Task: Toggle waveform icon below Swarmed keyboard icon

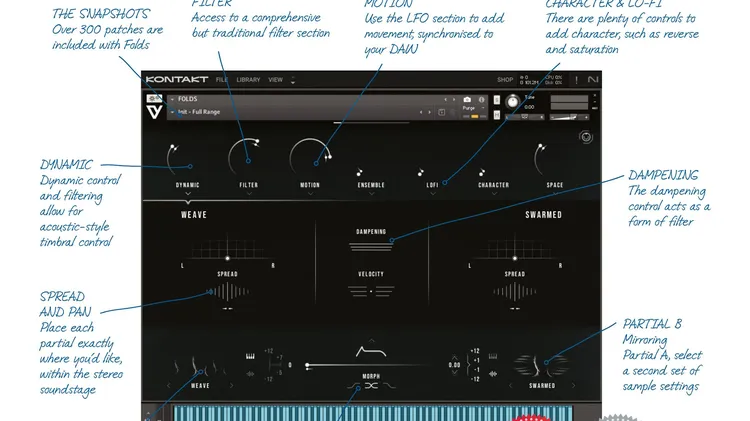Action: [493, 374]
